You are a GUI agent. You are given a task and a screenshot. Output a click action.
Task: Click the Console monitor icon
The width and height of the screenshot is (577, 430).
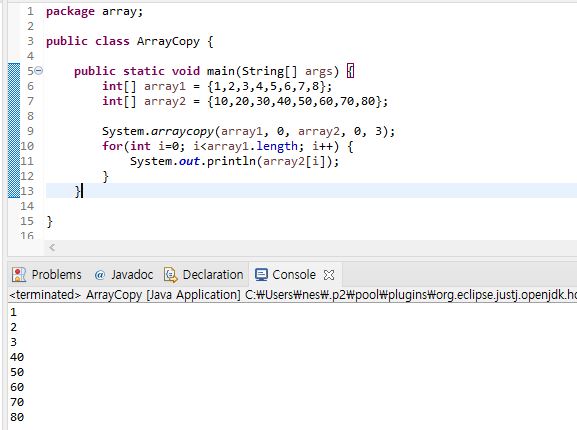pos(261,275)
